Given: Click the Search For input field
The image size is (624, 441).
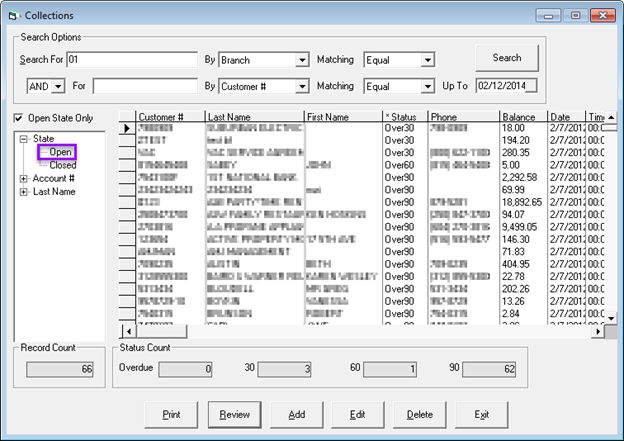Looking at the screenshot, I should tap(132, 60).
